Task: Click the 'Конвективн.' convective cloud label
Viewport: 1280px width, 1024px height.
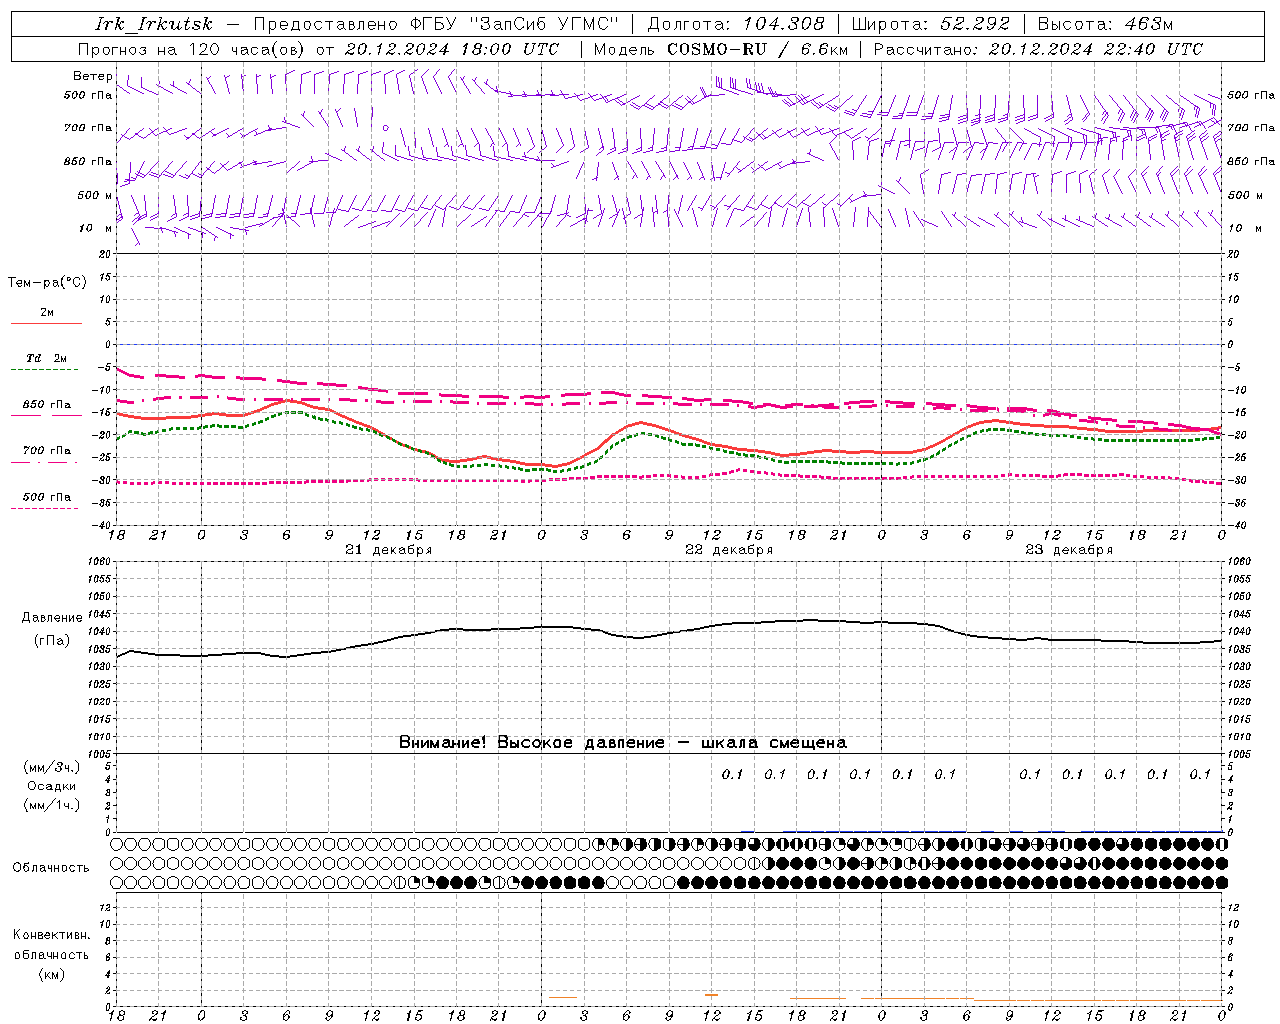Action: pos(51,935)
